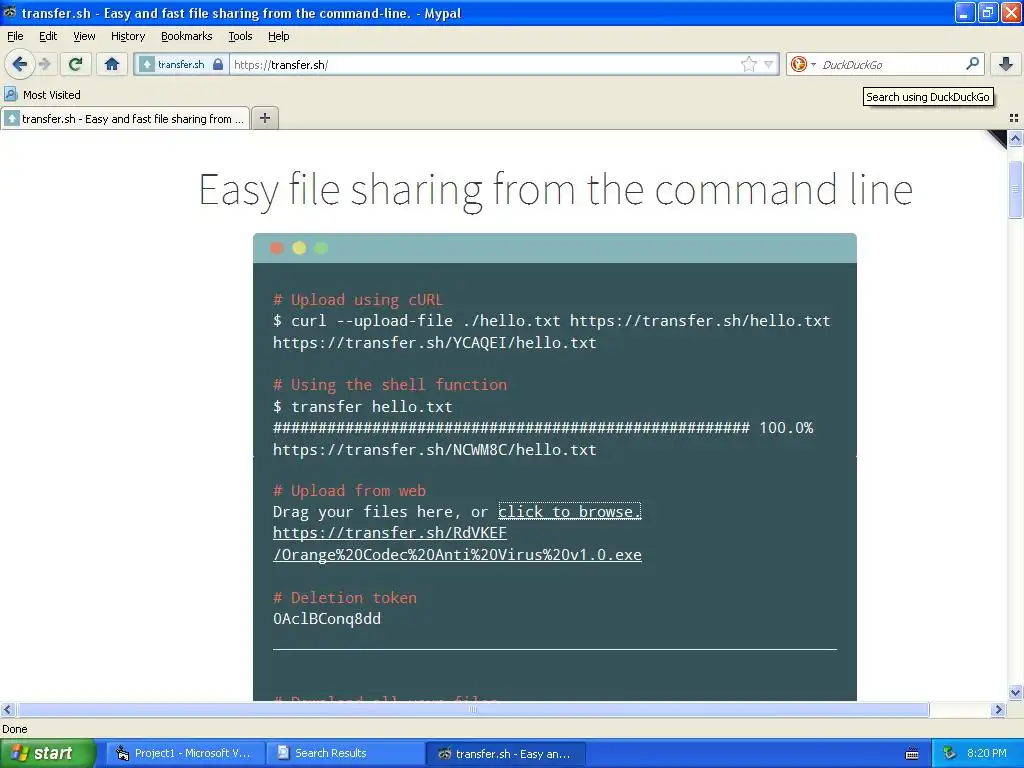
Task: Bookmark this page with the star icon
Action: [x=748, y=64]
